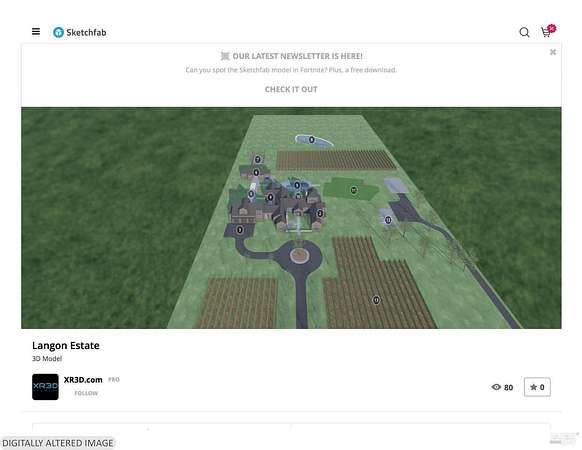
Task: Follow the XR3D.com author
Action: click(86, 393)
